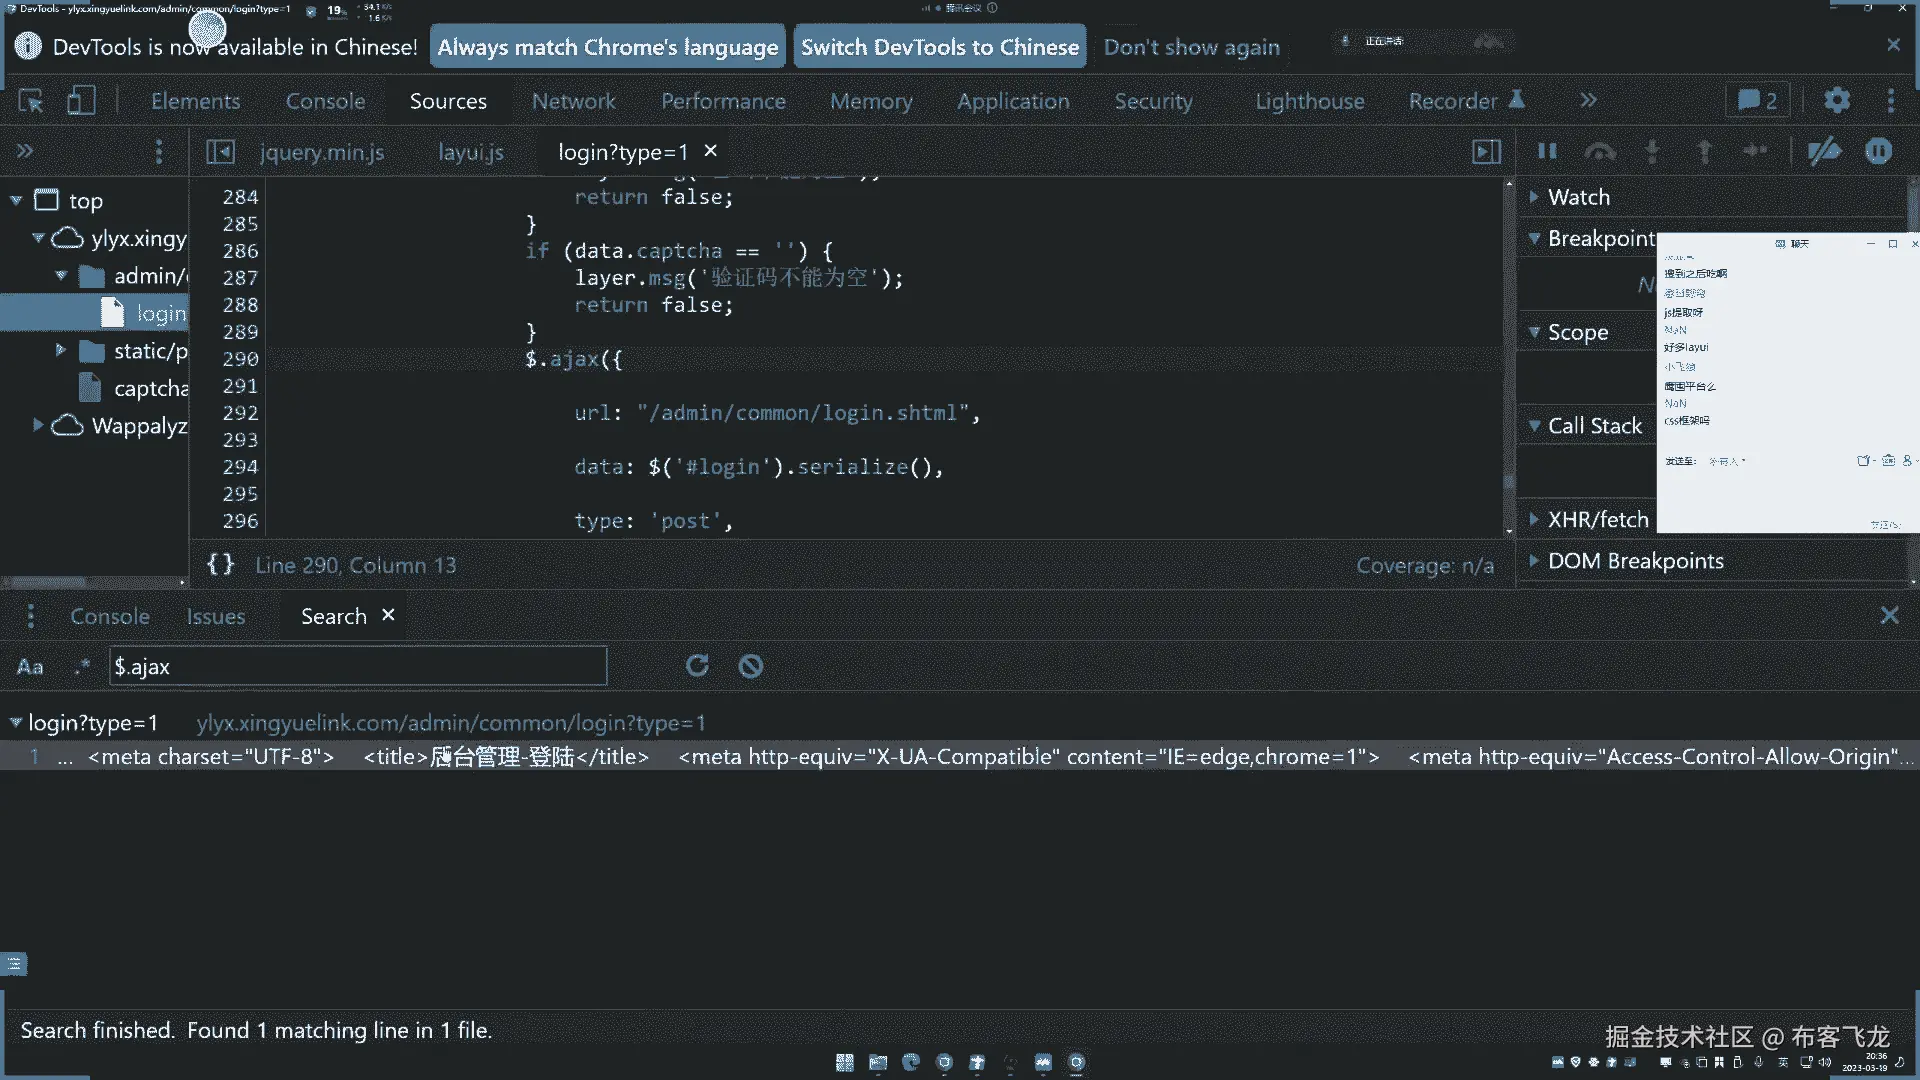The width and height of the screenshot is (1920, 1080).
Task: Expand the static folder in tree
Action: pyautogui.click(x=60, y=351)
